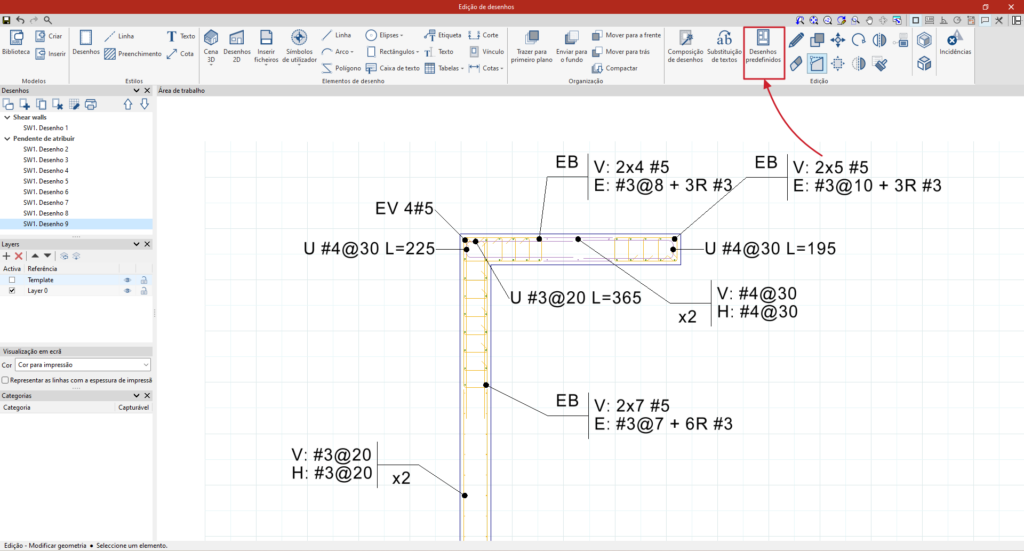The width and height of the screenshot is (1024, 551).
Task: Collapse the Pendente de atribuir group
Action: (6, 139)
